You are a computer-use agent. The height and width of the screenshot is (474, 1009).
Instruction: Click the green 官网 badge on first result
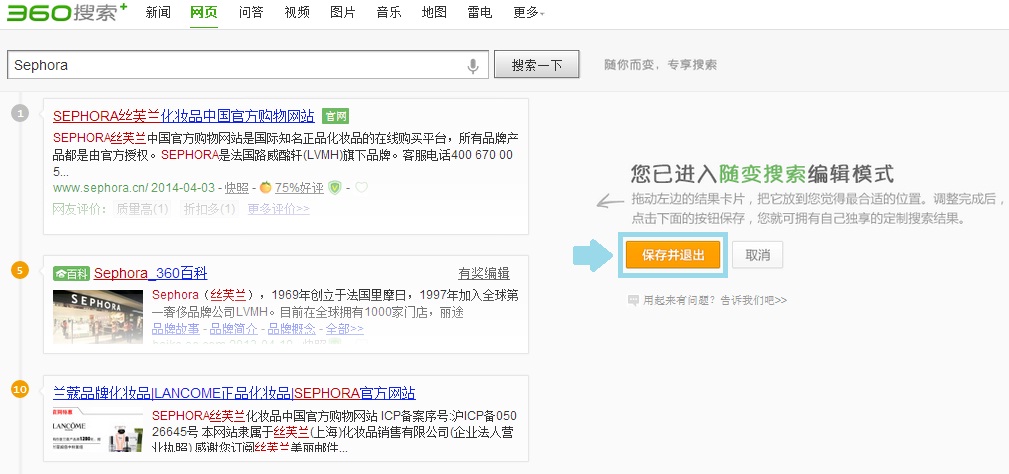tap(336, 116)
